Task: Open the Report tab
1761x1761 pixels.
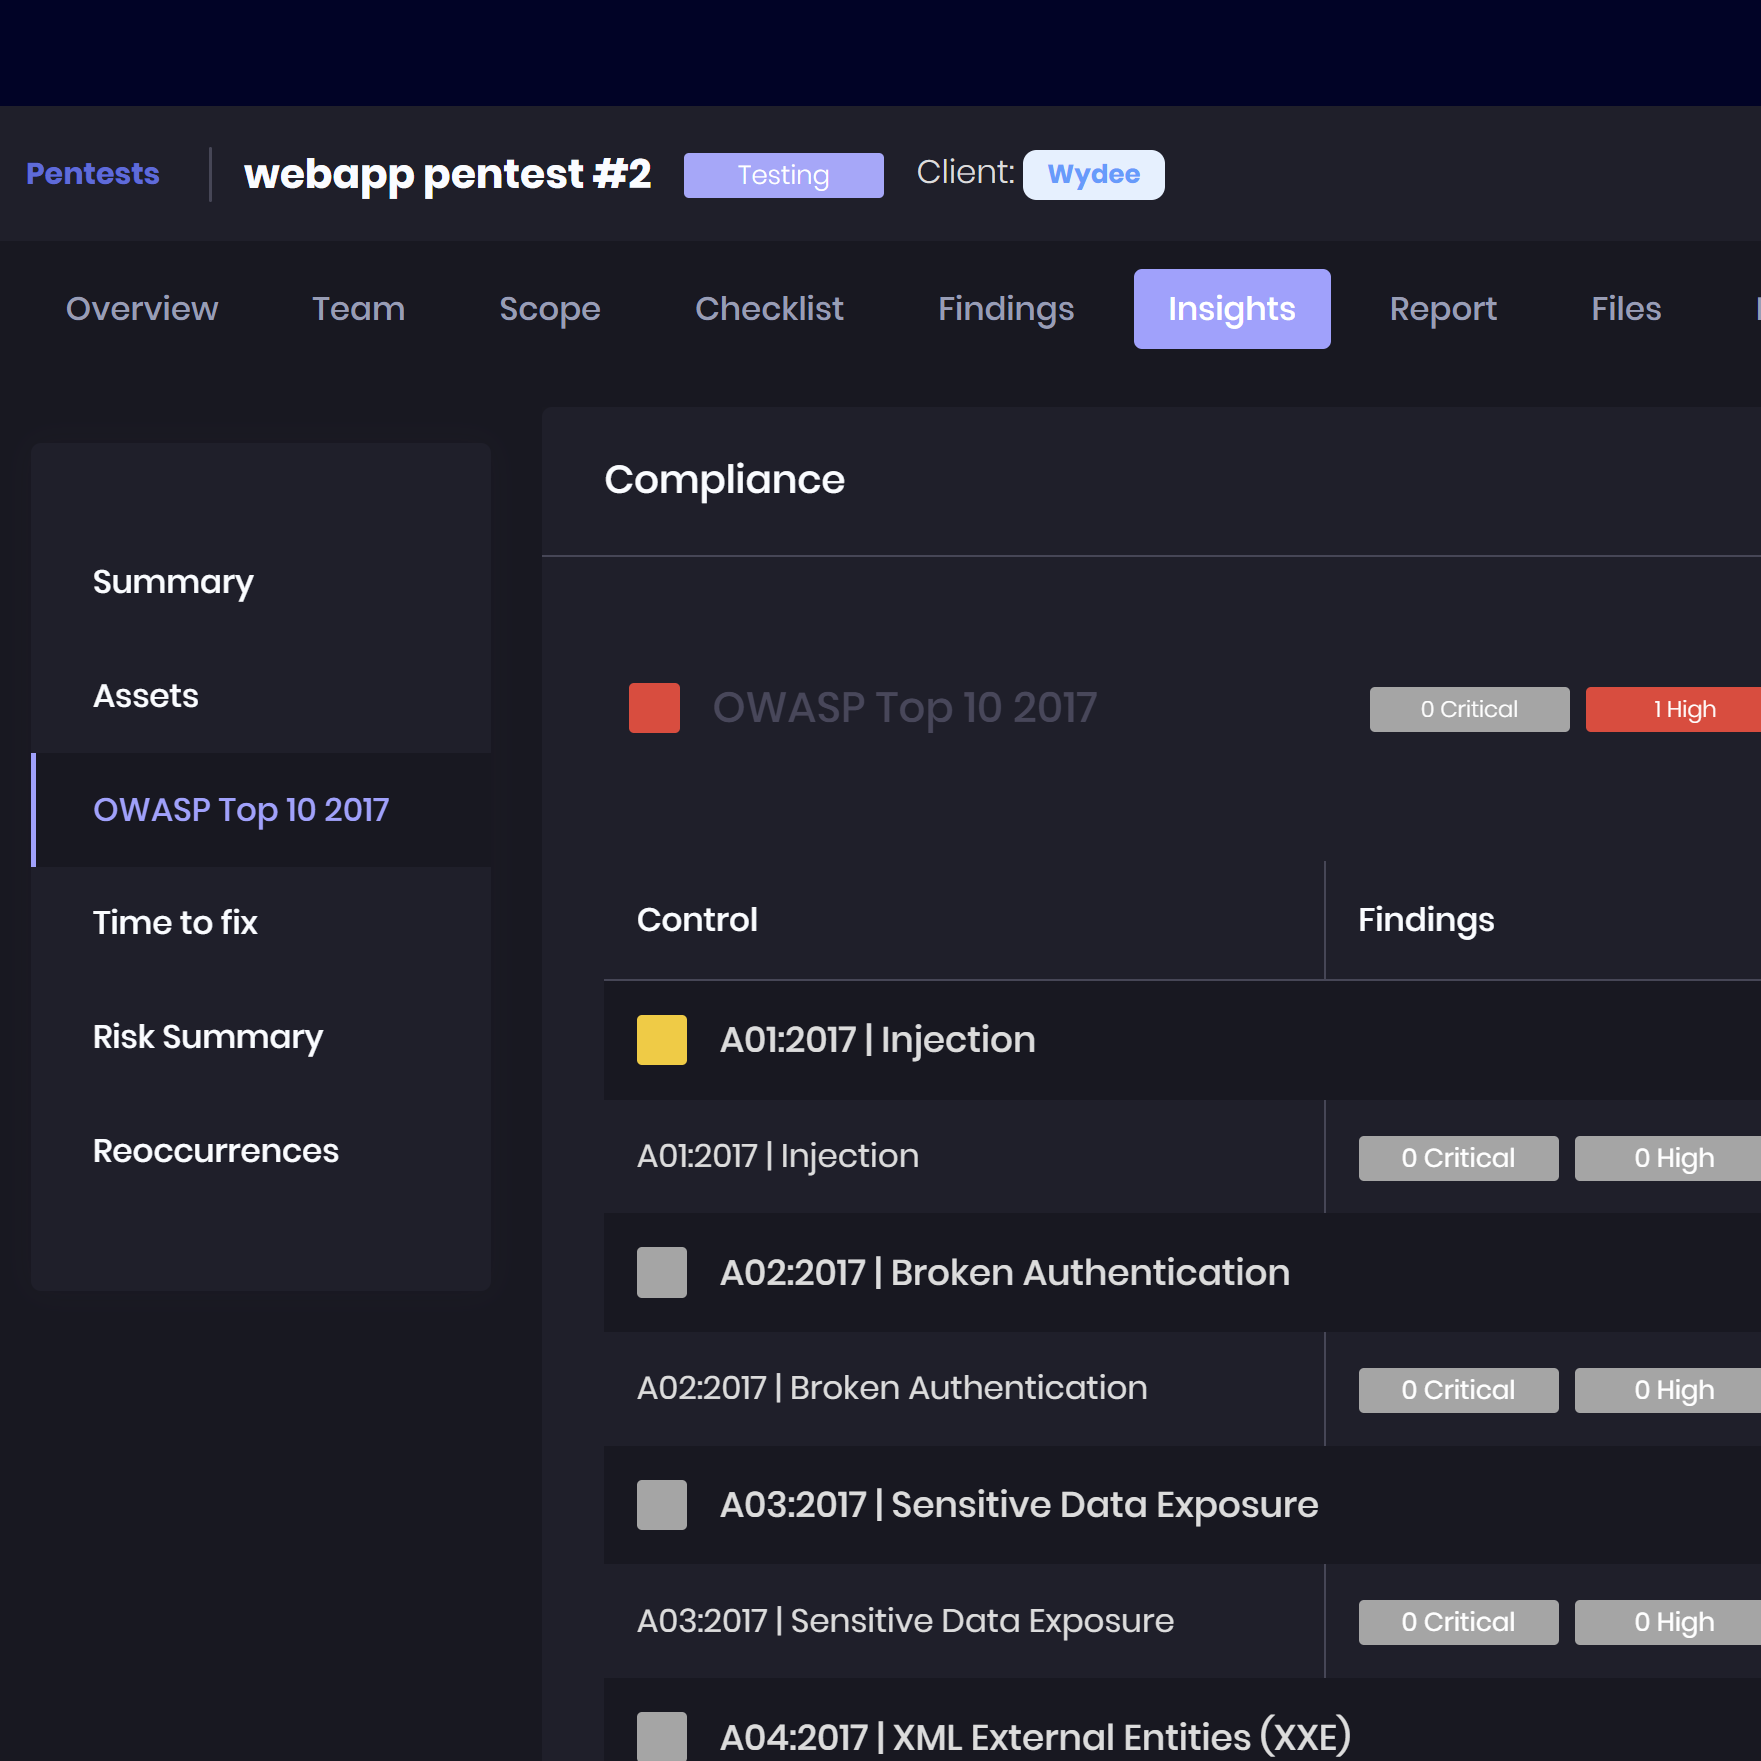Action: [1443, 309]
